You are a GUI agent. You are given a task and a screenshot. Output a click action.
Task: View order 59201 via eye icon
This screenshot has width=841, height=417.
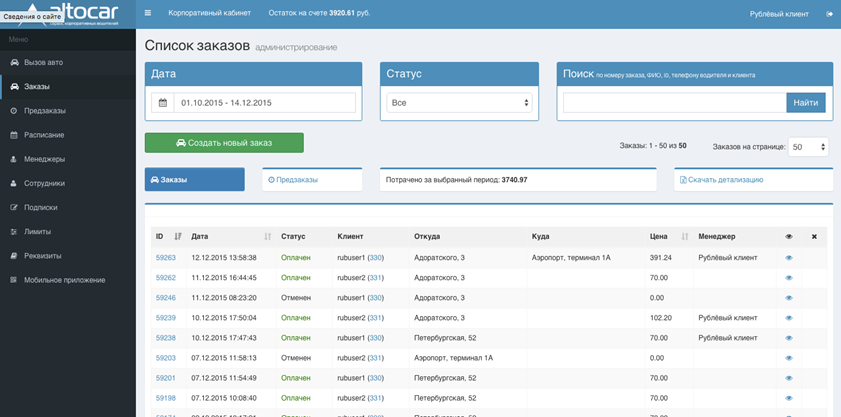(x=788, y=378)
